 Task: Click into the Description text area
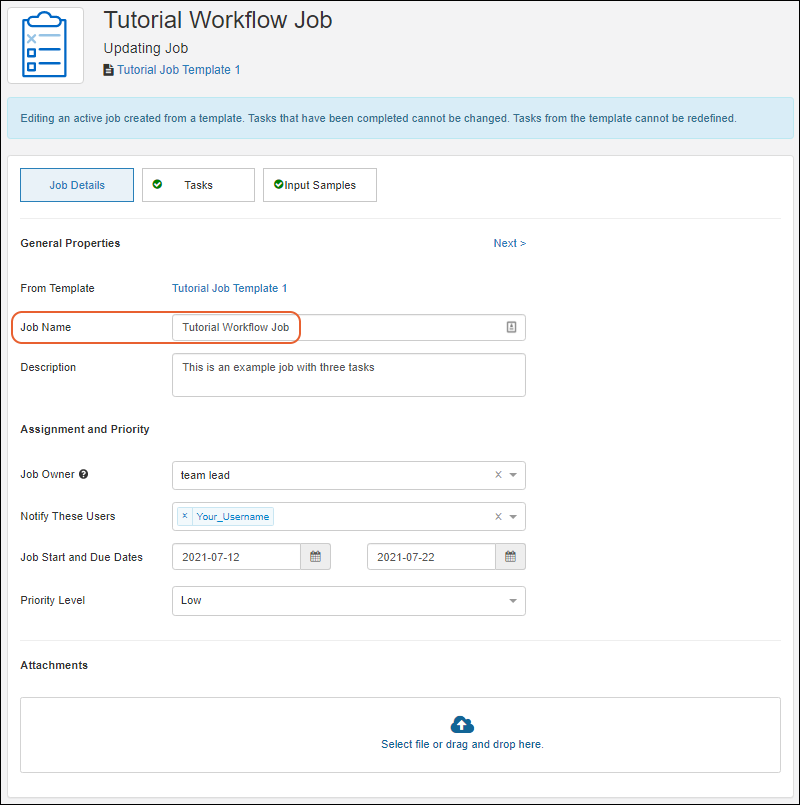348,375
